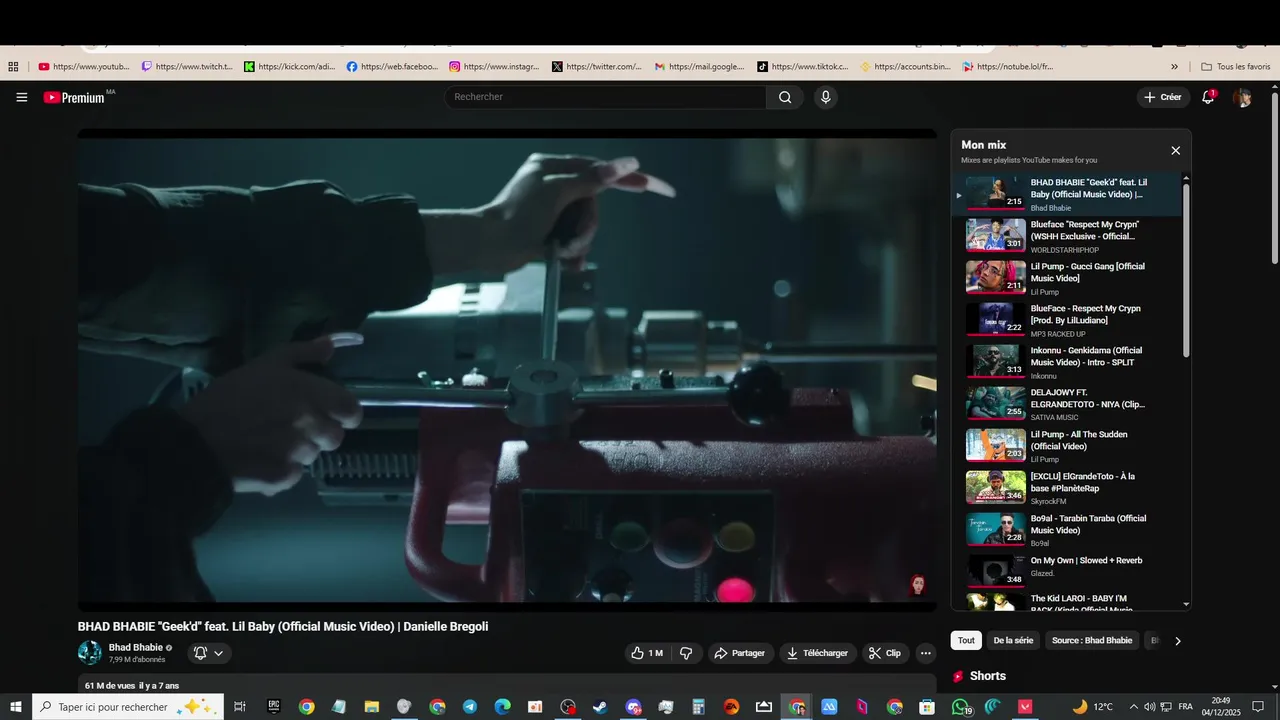The width and height of the screenshot is (1280, 720).
Task: Select the Tout filter chip
Action: pos(966,641)
